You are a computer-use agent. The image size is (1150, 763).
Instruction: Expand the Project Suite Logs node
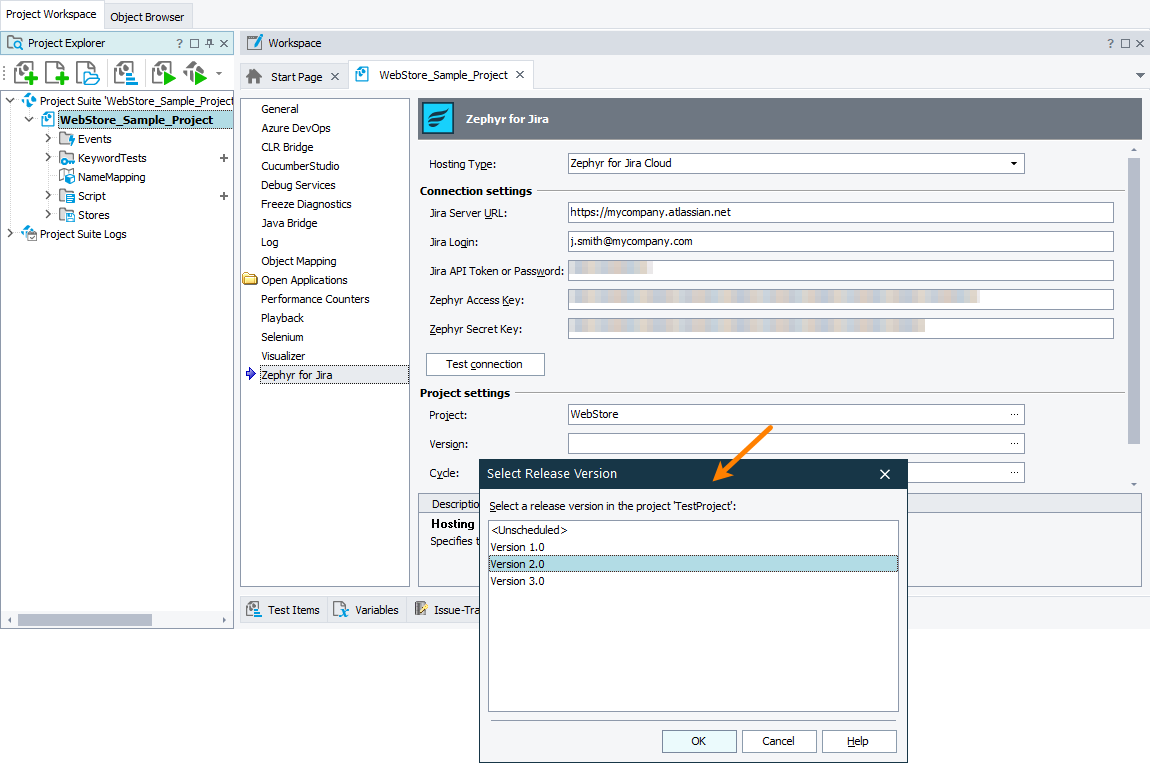(x=10, y=233)
